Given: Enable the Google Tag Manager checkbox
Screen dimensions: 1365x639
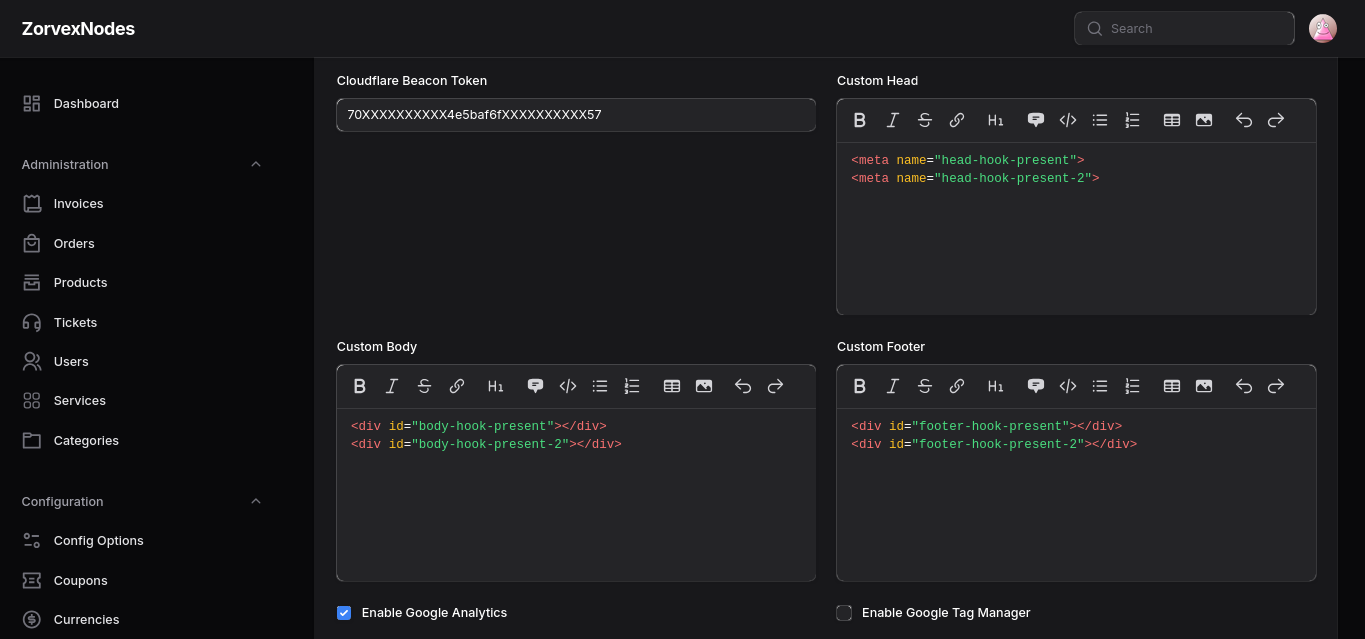Looking at the screenshot, I should [x=844, y=613].
